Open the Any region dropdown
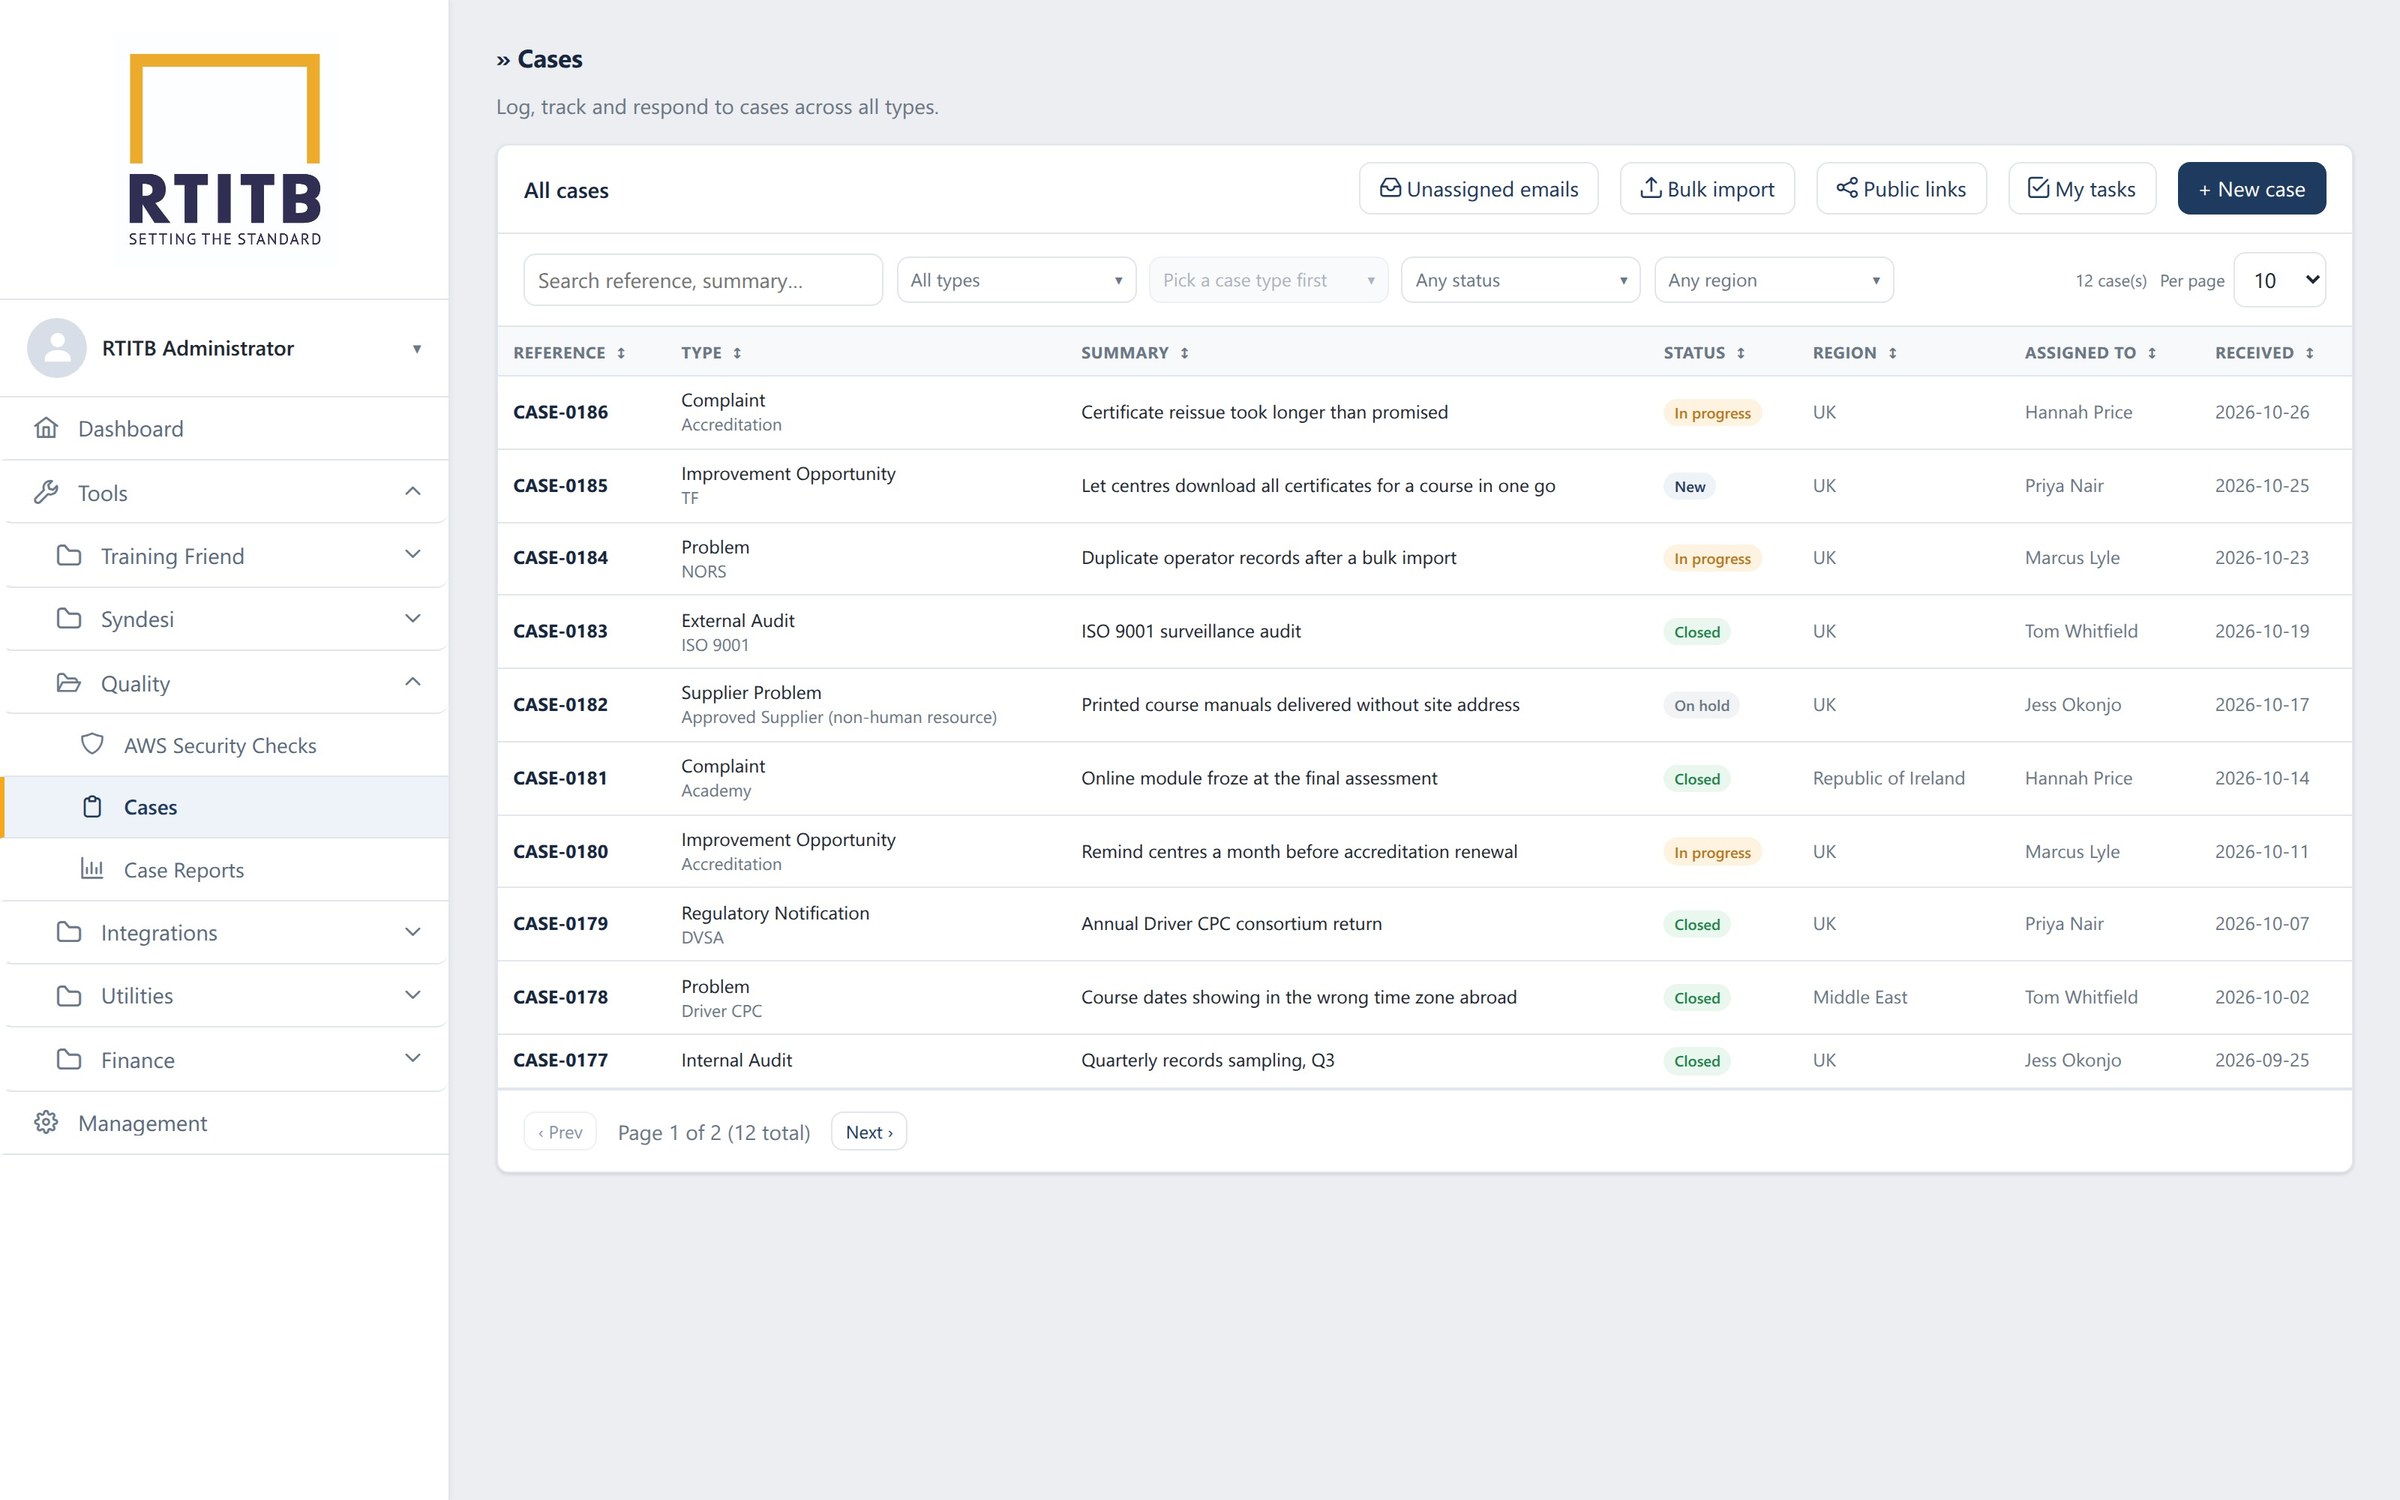The height and width of the screenshot is (1500, 2400). (1773, 280)
